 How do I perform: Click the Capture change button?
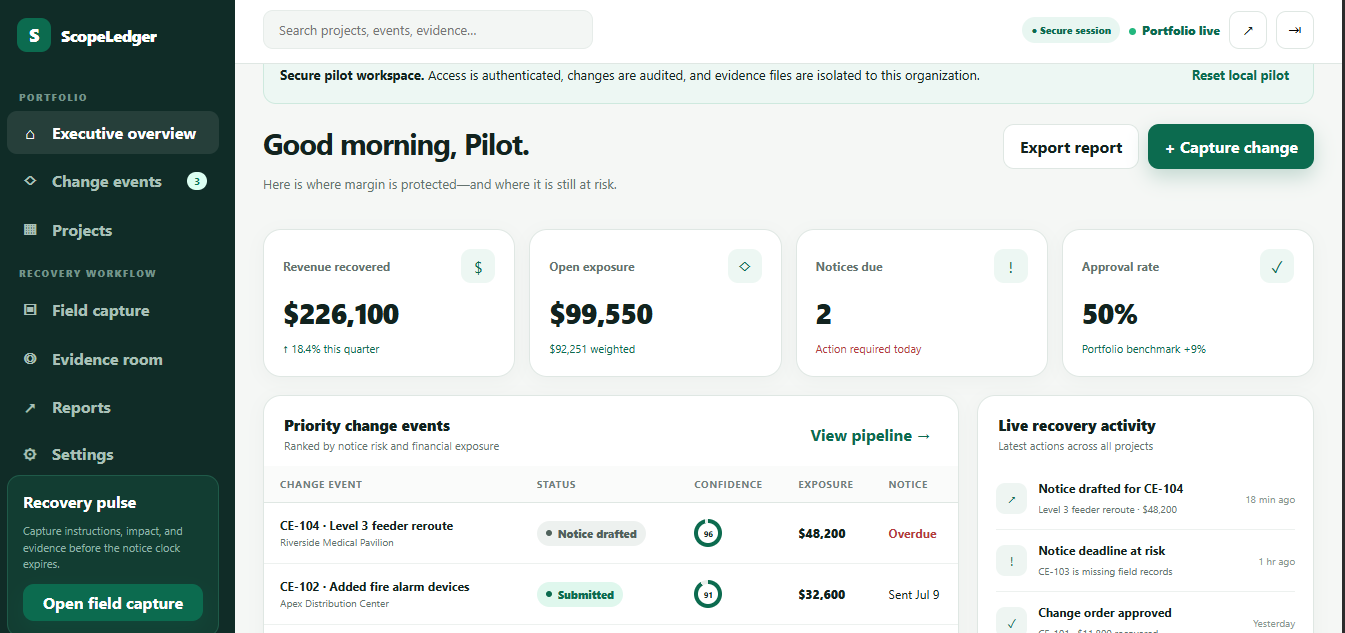[1231, 147]
